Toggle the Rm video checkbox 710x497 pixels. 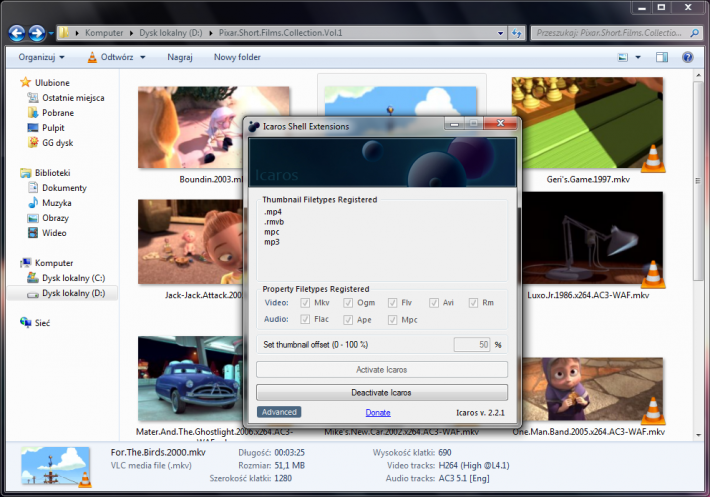[x=474, y=303]
